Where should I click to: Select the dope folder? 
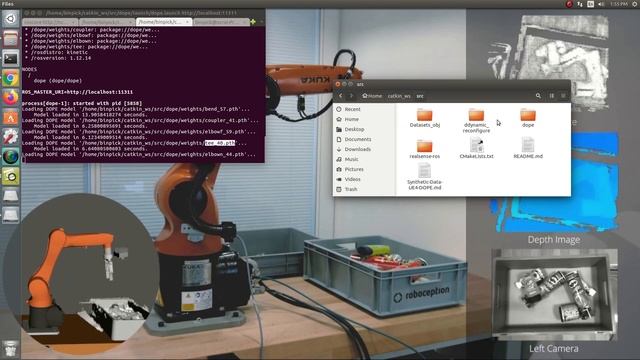click(528, 118)
